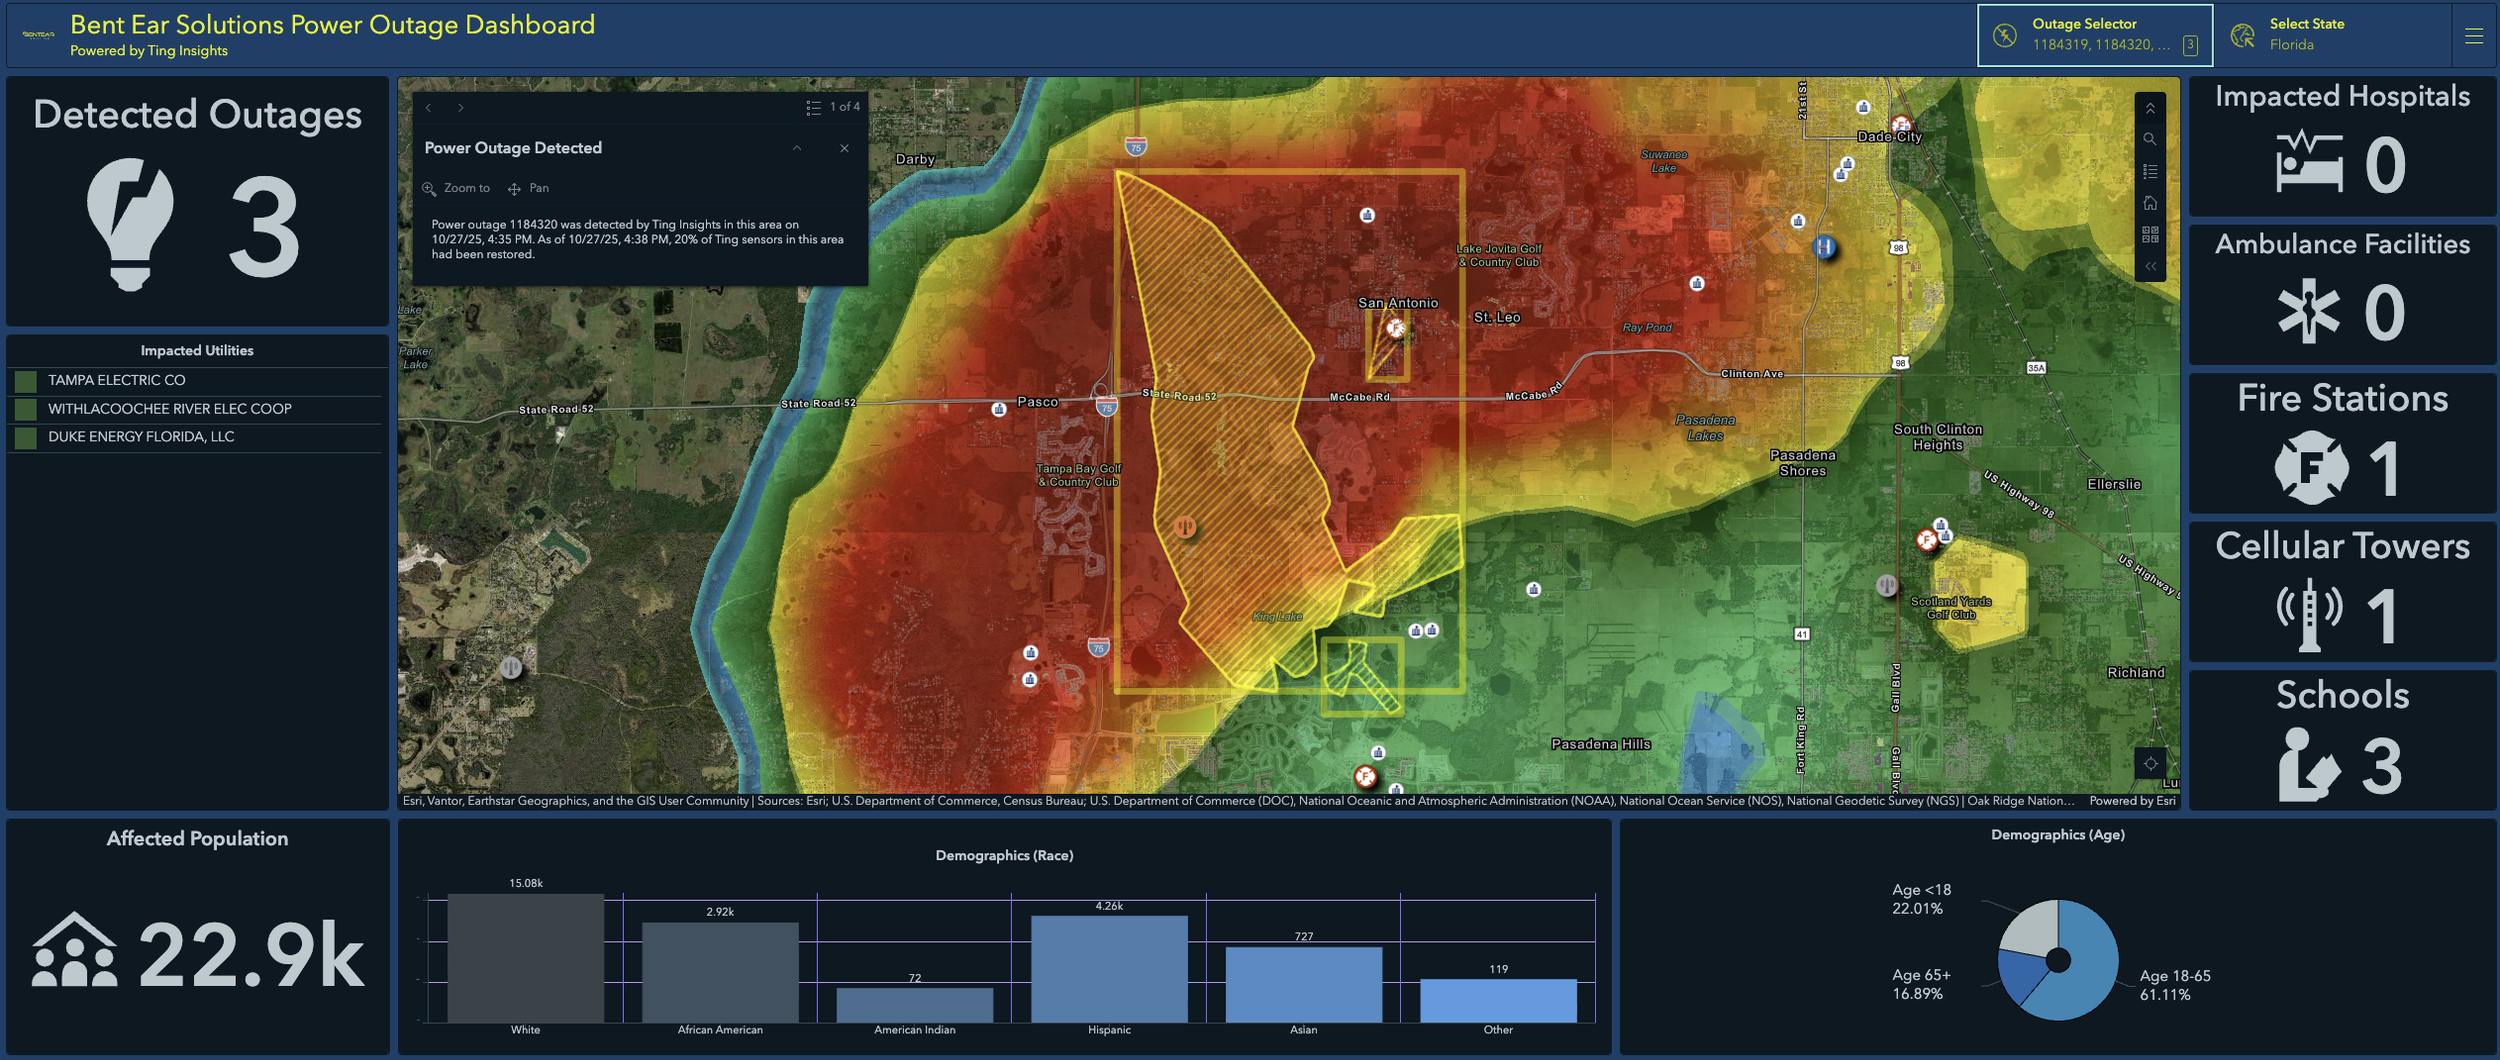Click the '15.08k' label above White bar
Screen dimensions: 2500x1060
click(526, 883)
